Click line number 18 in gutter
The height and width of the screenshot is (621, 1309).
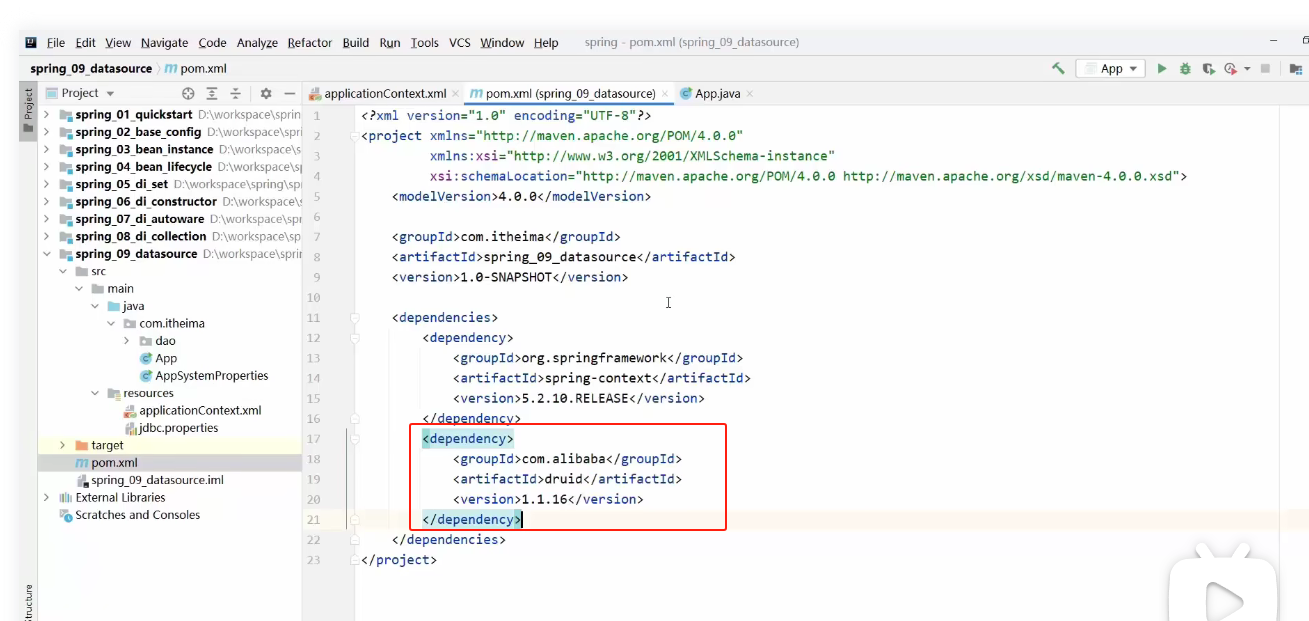[x=315, y=459]
